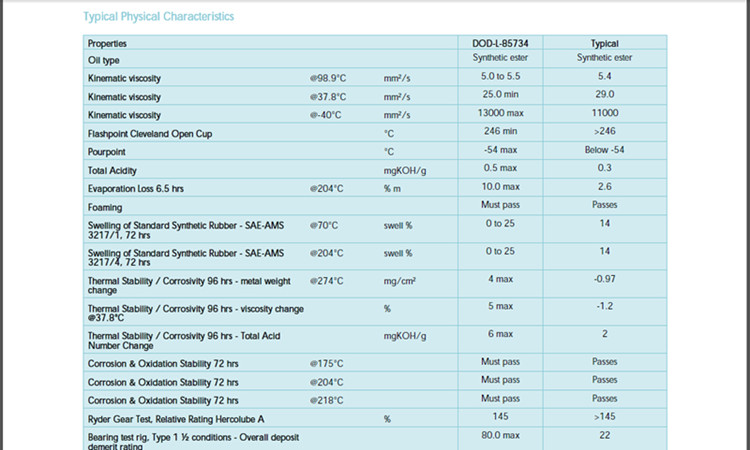Viewport: 750px width, 450px height.
Task: Select 'Total Acid Number Change' label
Action: tap(184, 341)
